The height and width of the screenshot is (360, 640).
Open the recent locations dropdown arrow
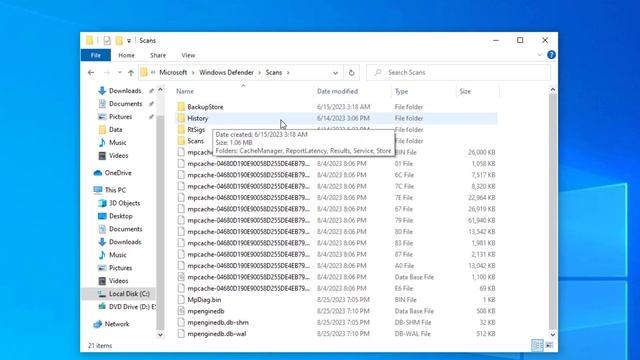point(120,73)
